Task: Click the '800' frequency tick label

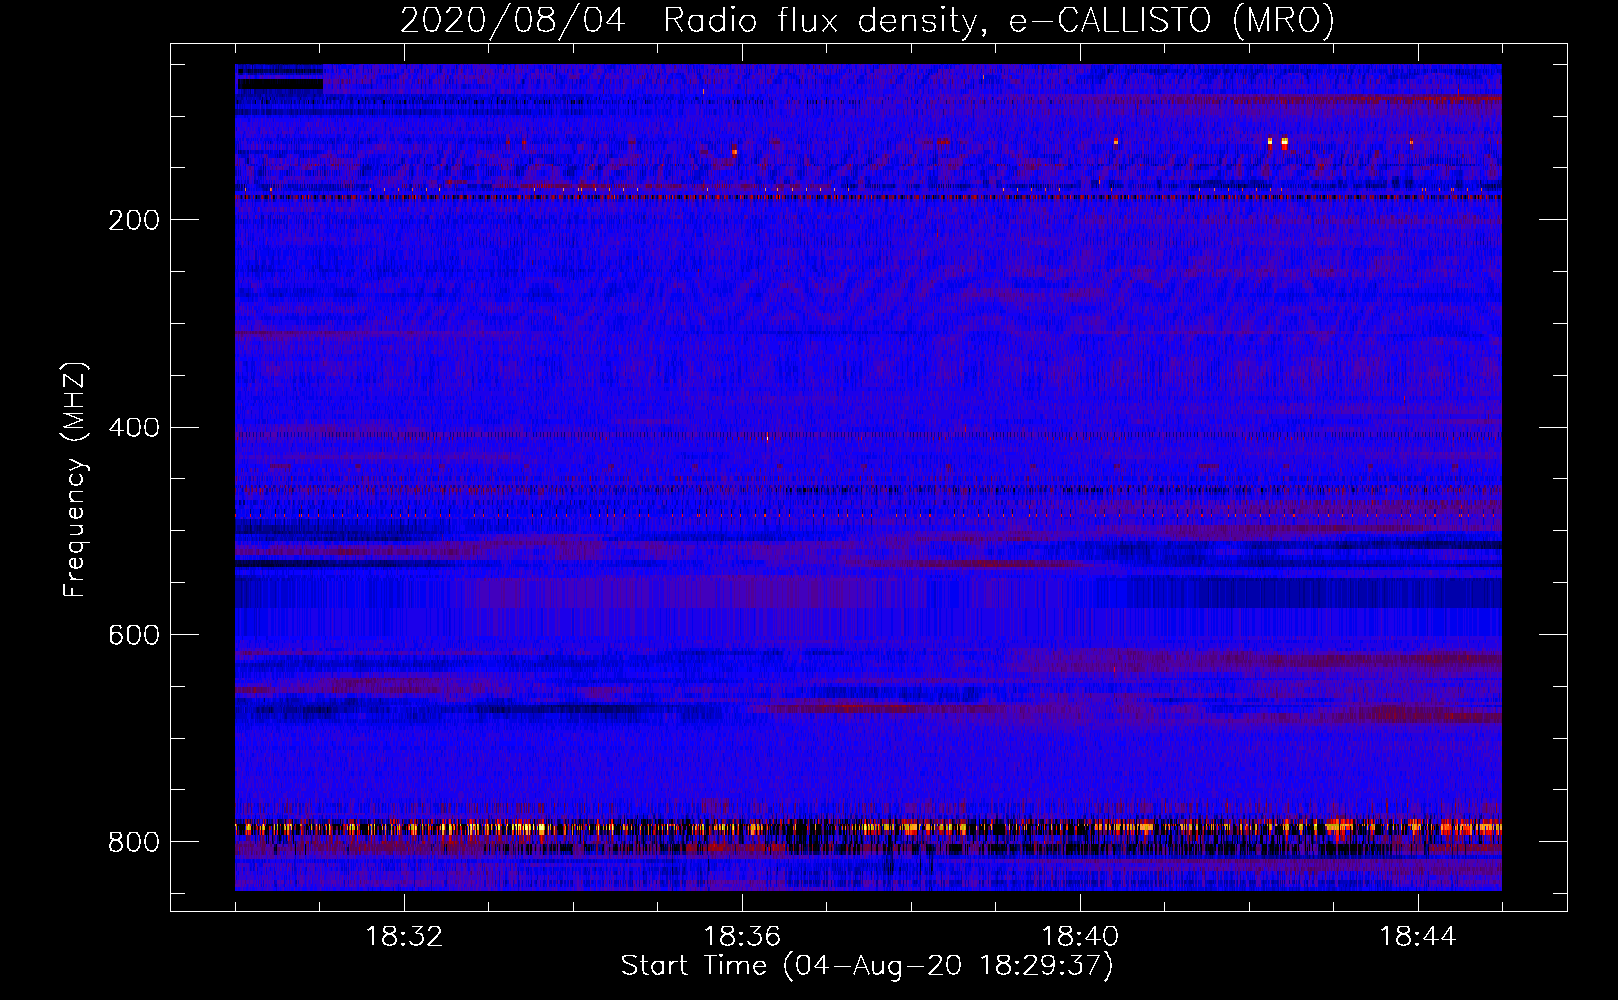Action: point(134,842)
